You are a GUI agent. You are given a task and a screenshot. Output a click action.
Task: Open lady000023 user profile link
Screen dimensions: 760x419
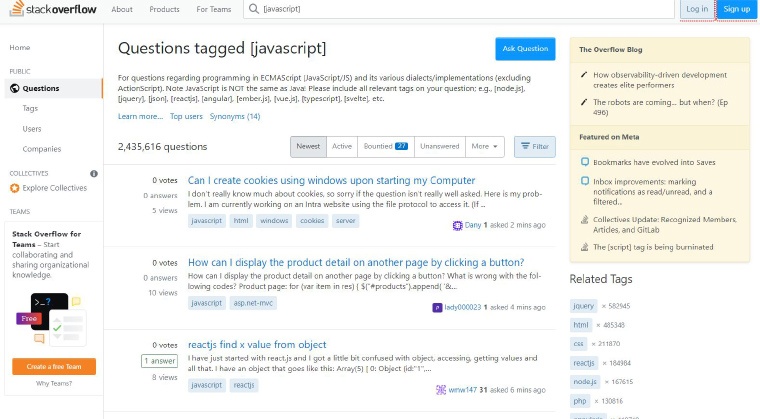point(462,307)
